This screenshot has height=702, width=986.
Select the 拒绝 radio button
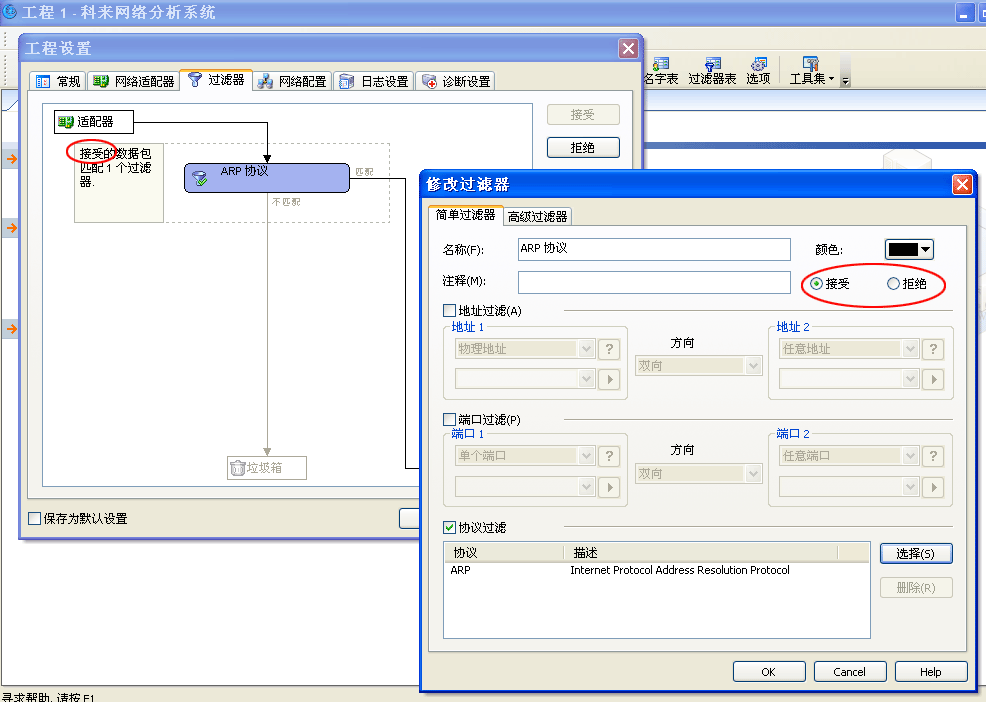click(893, 284)
